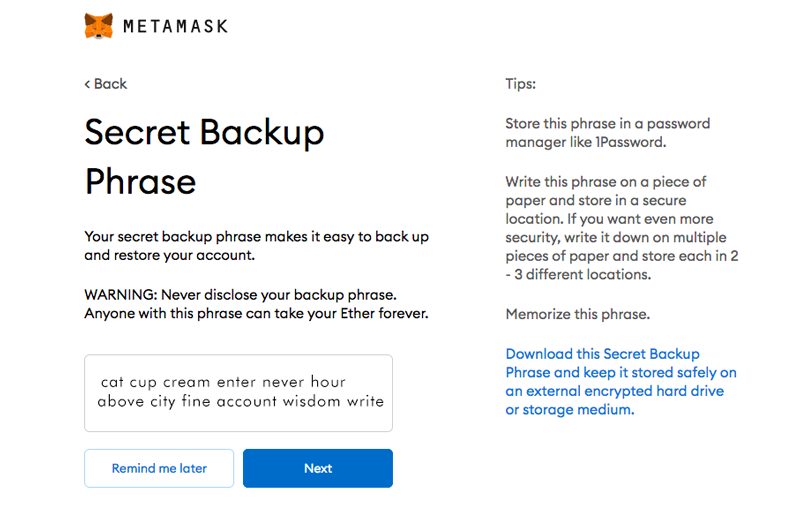Continue with the Next button
Screen dimensions: 800x512
[x=318, y=468]
